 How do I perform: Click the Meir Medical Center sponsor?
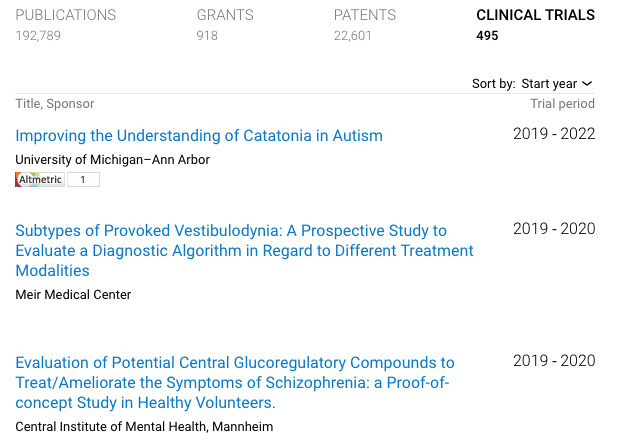(73, 295)
